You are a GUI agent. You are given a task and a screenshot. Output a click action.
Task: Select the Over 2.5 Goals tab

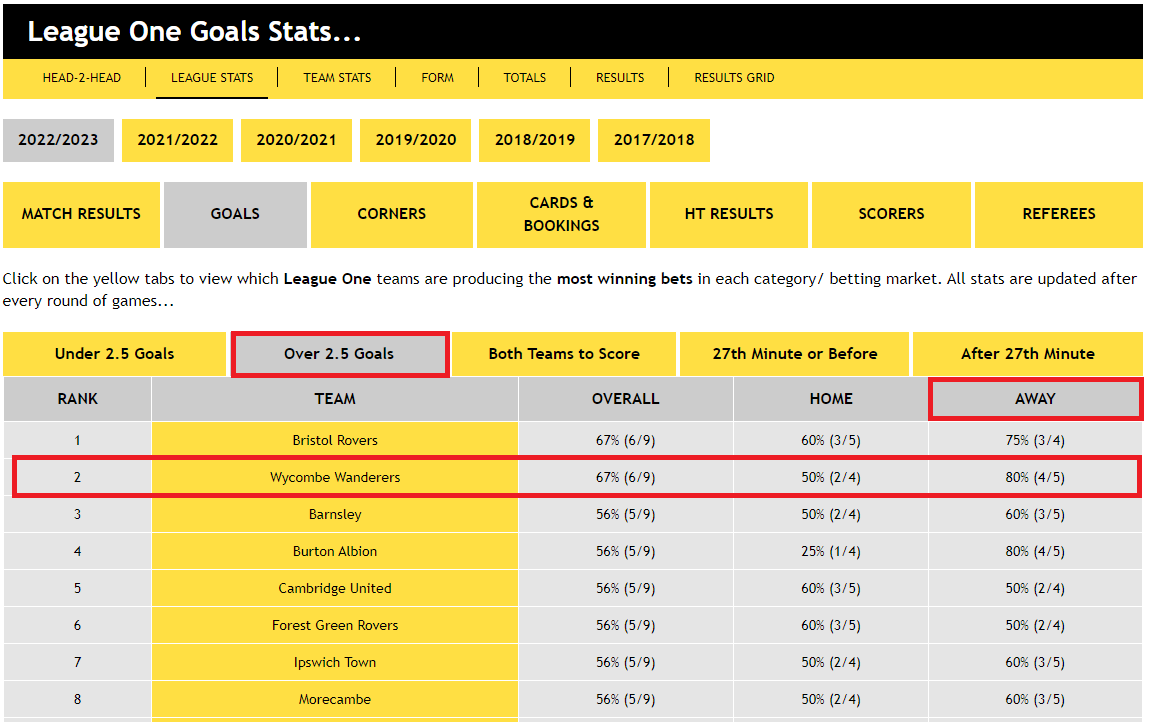click(339, 354)
